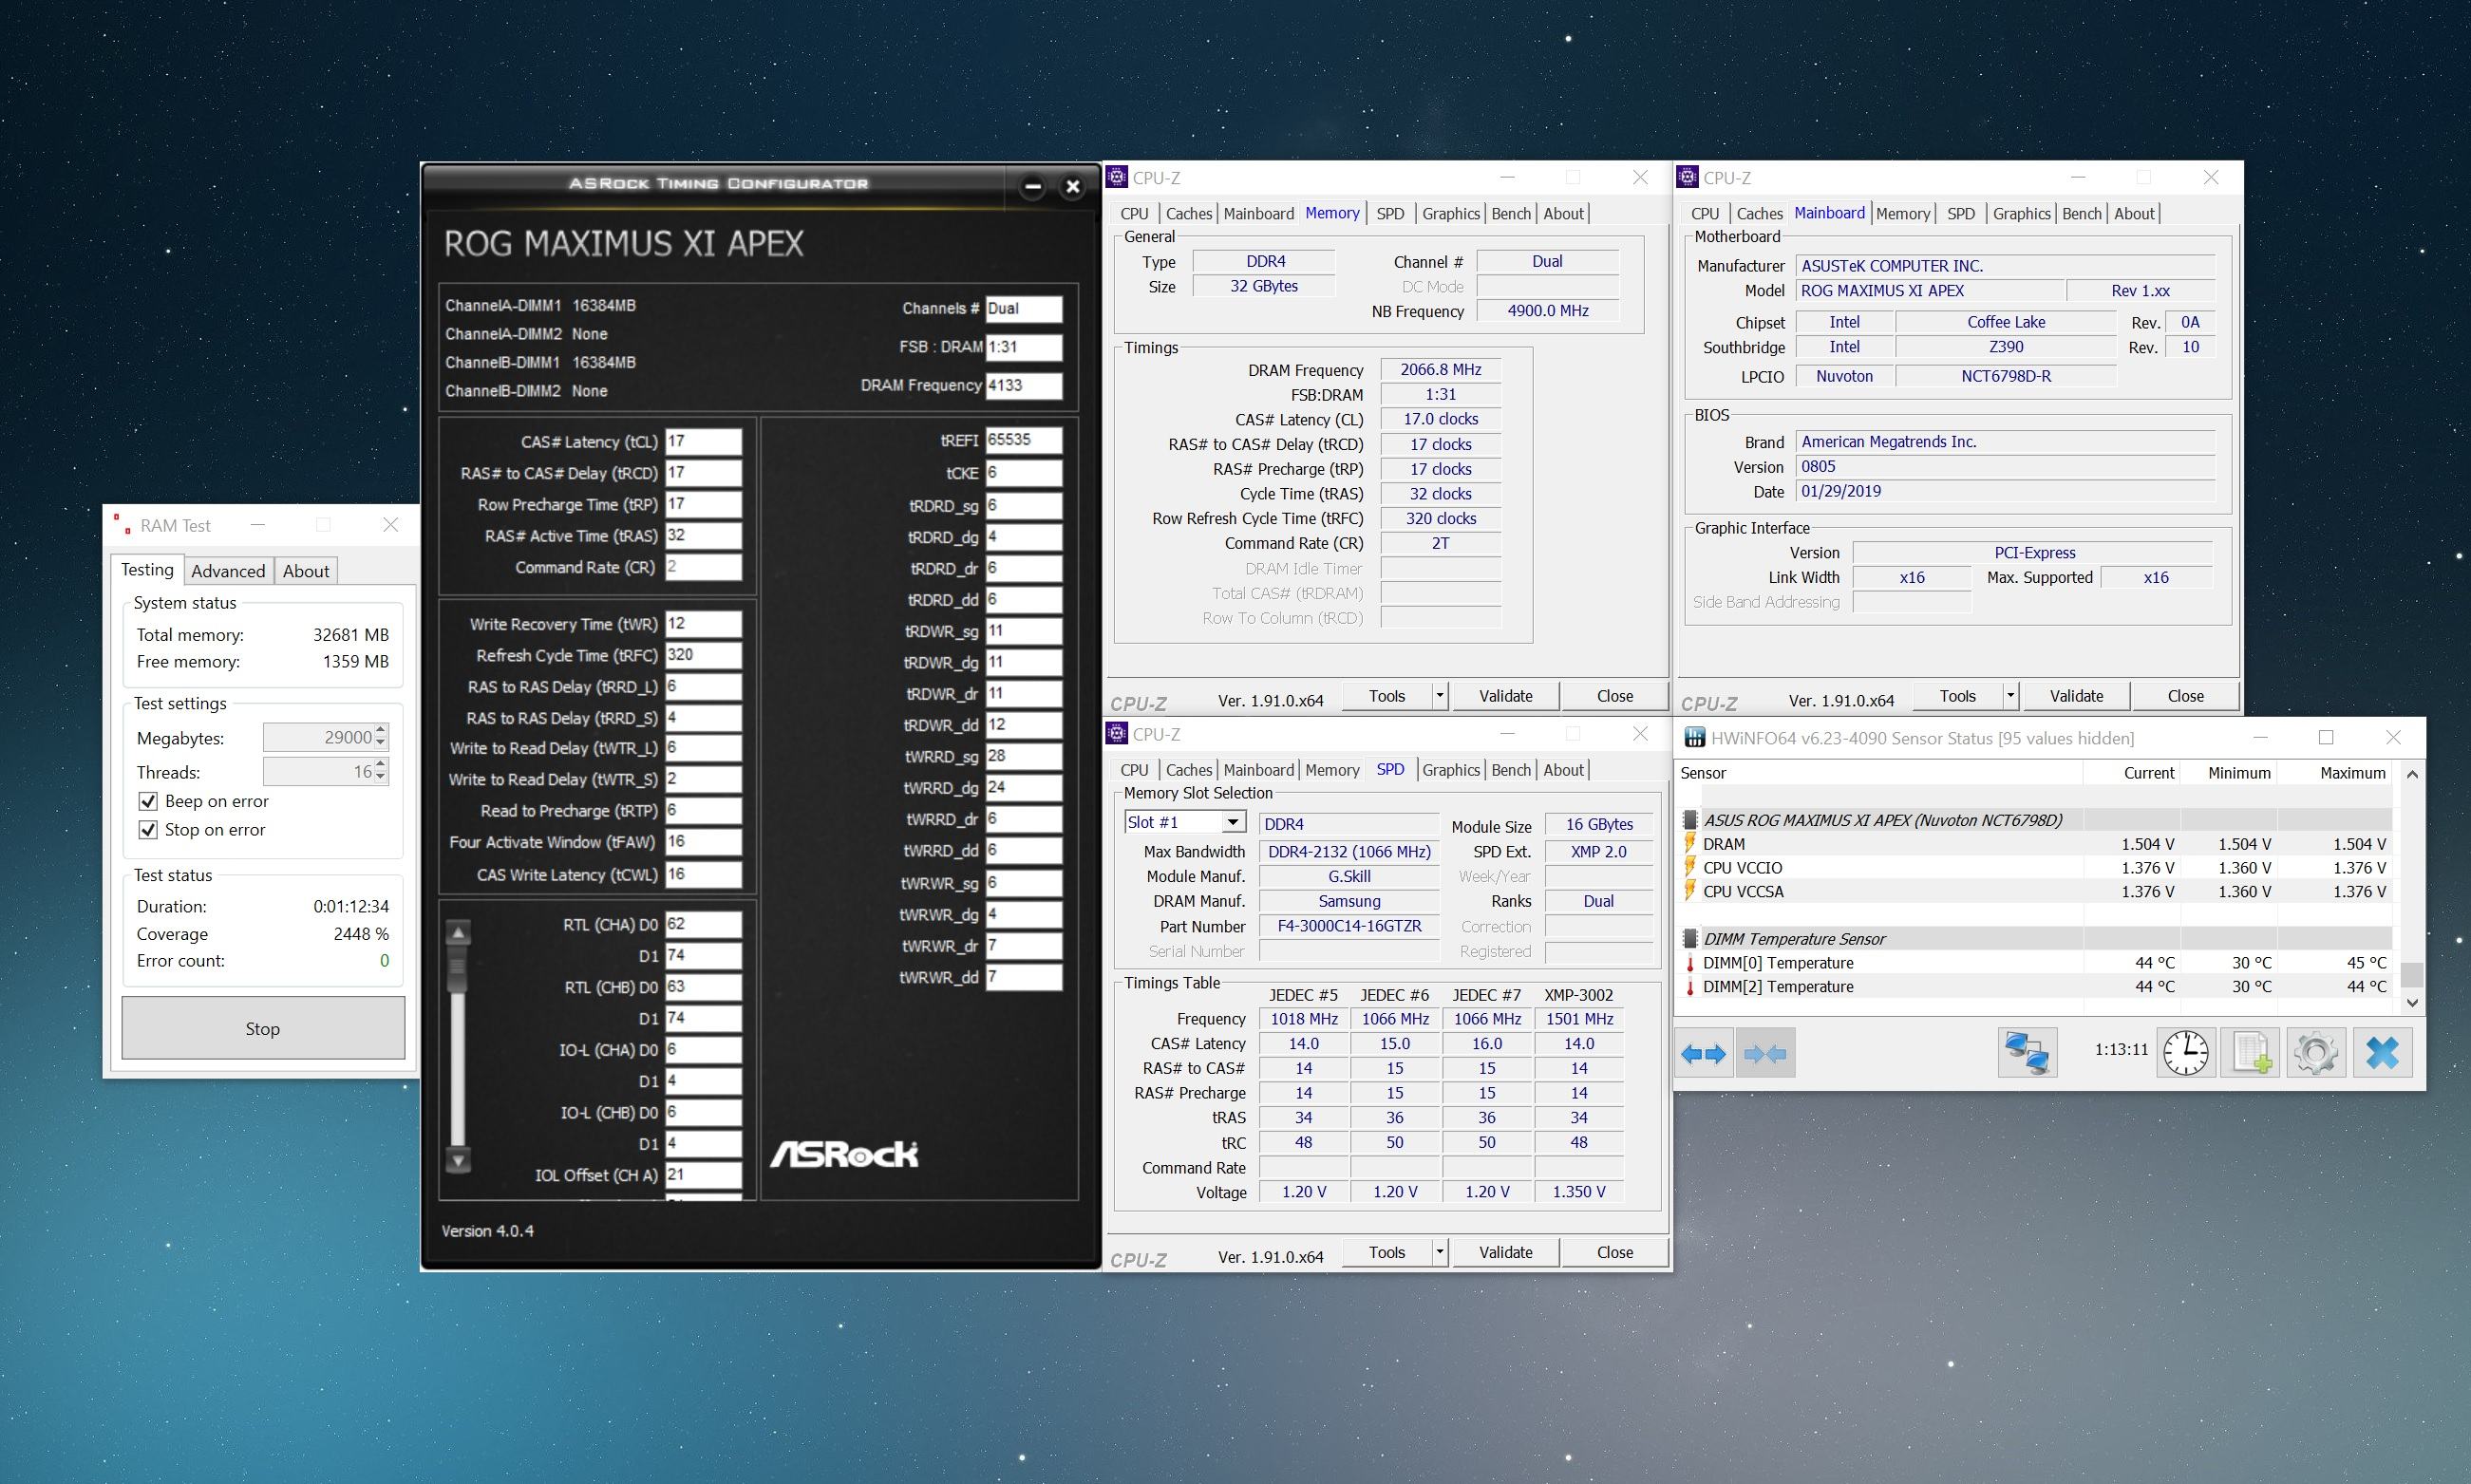Image resolution: width=2471 pixels, height=1484 pixels.
Task: Click Validate in CPU-Z SPD window
Action: click(1505, 1252)
